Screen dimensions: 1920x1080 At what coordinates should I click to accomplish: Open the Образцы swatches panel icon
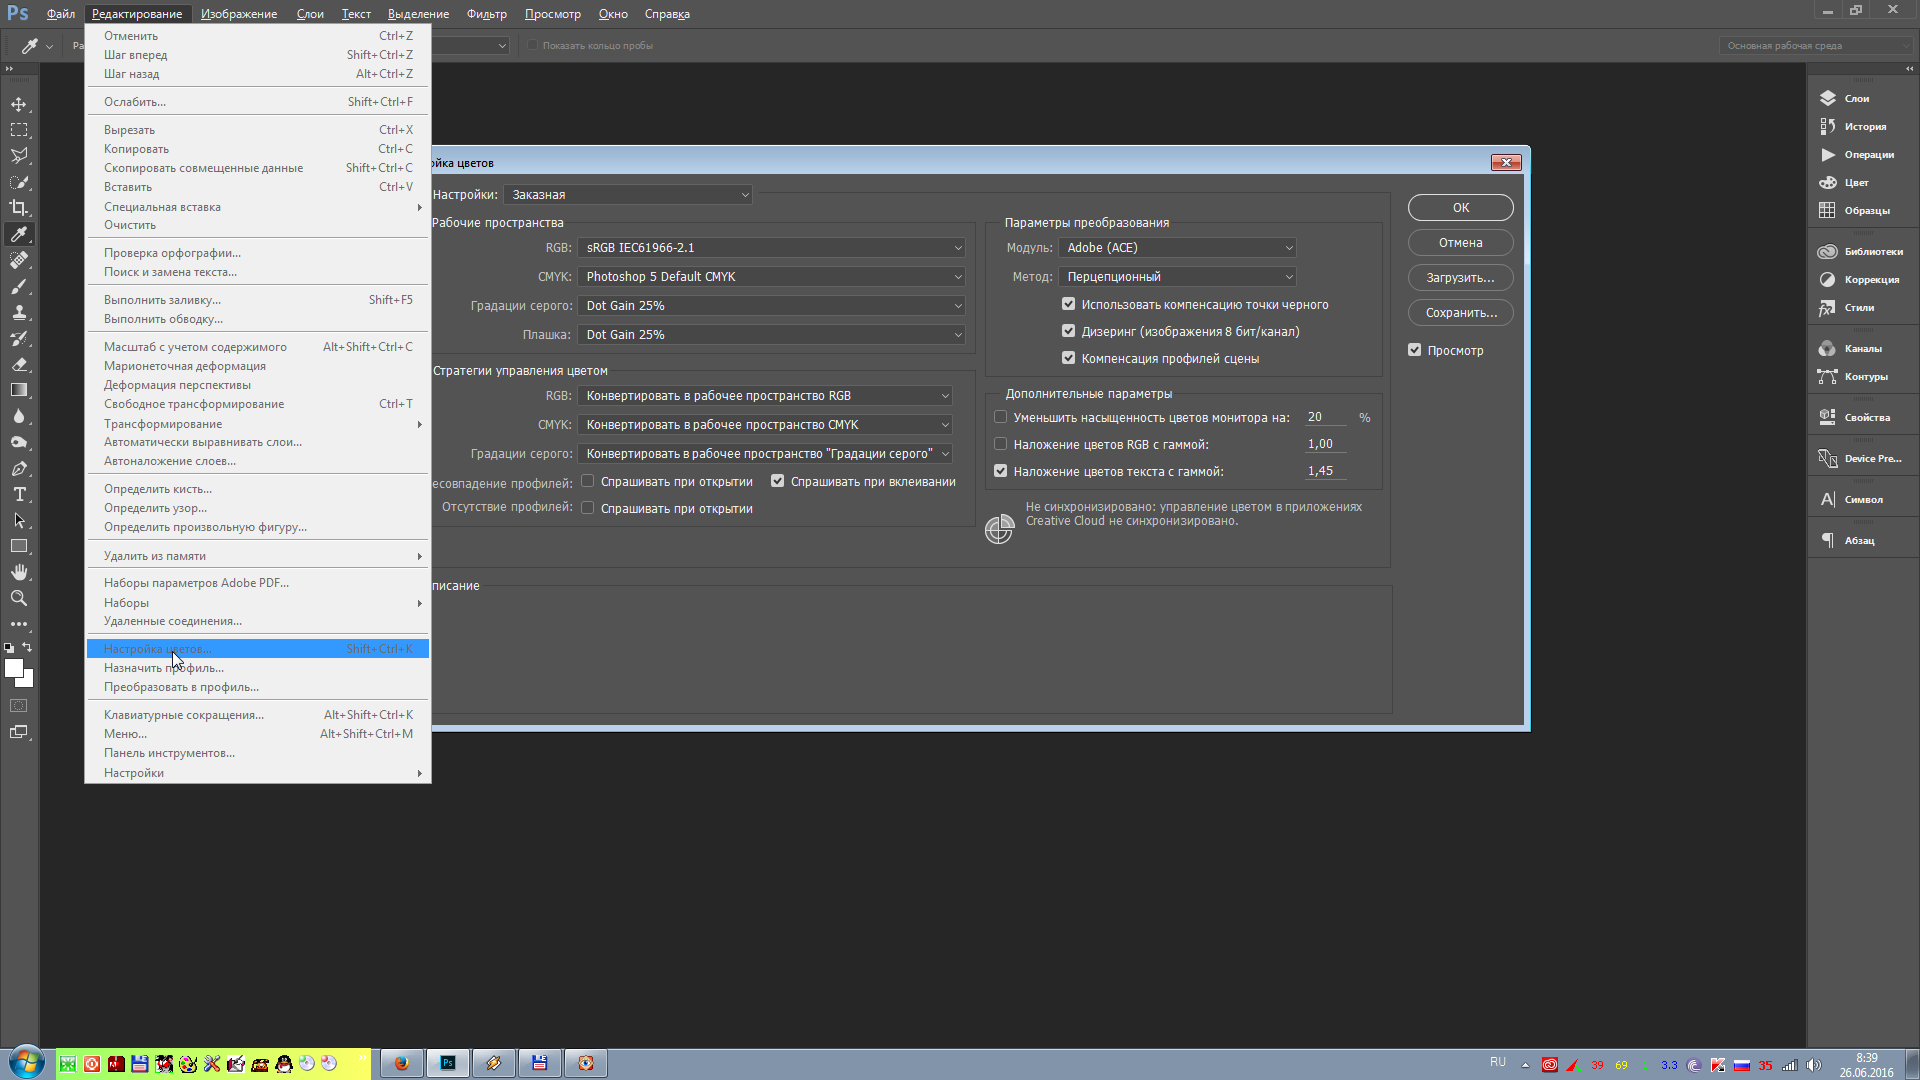pyautogui.click(x=1828, y=210)
